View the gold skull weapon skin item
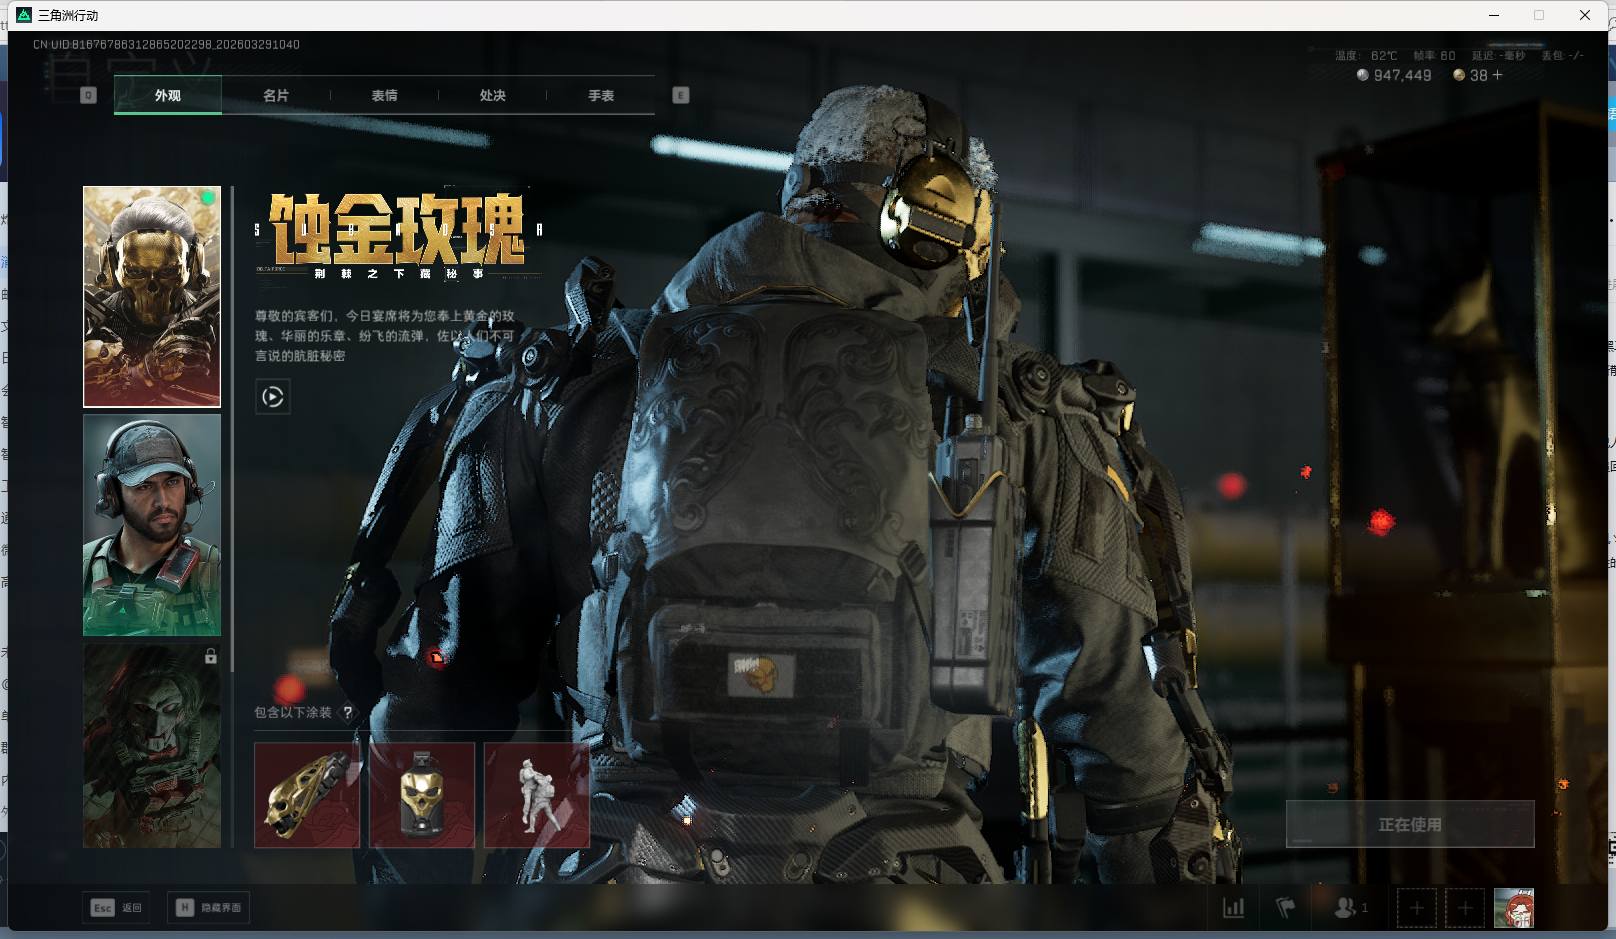The image size is (1616, 939). [x=307, y=795]
